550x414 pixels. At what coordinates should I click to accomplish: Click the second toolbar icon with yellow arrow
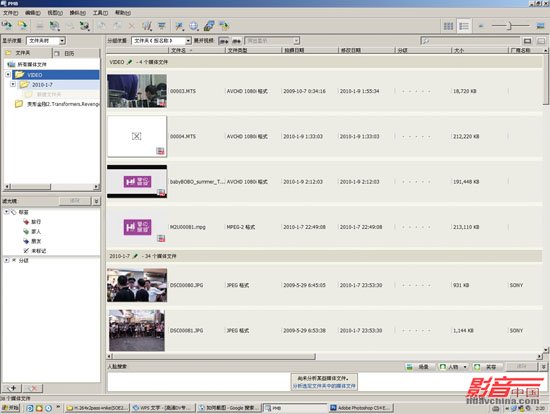(x=22, y=26)
